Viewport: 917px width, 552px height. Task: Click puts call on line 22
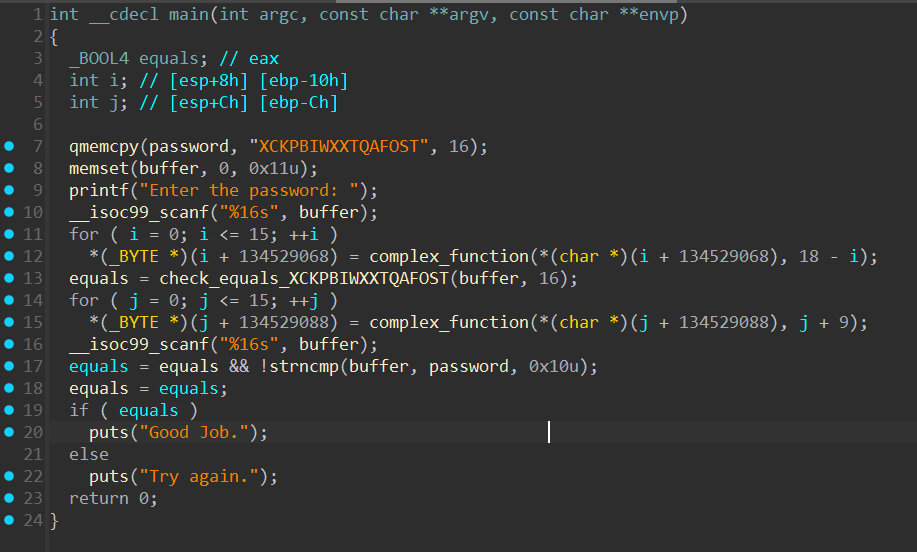pos(109,476)
